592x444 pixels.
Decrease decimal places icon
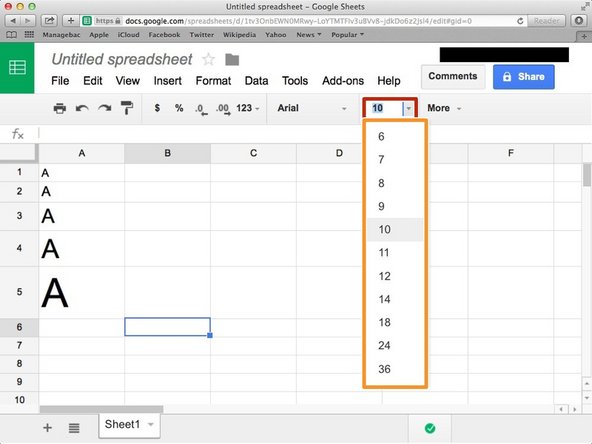pyautogui.click(x=201, y=109)
